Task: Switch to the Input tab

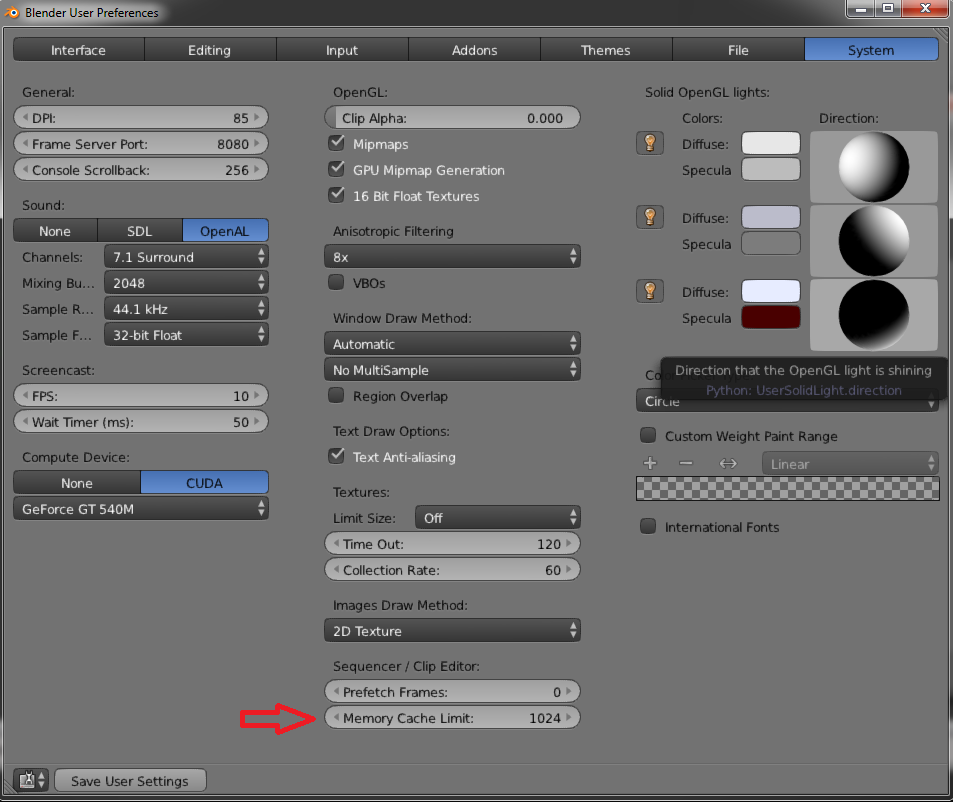Action: tap(342, 50)
